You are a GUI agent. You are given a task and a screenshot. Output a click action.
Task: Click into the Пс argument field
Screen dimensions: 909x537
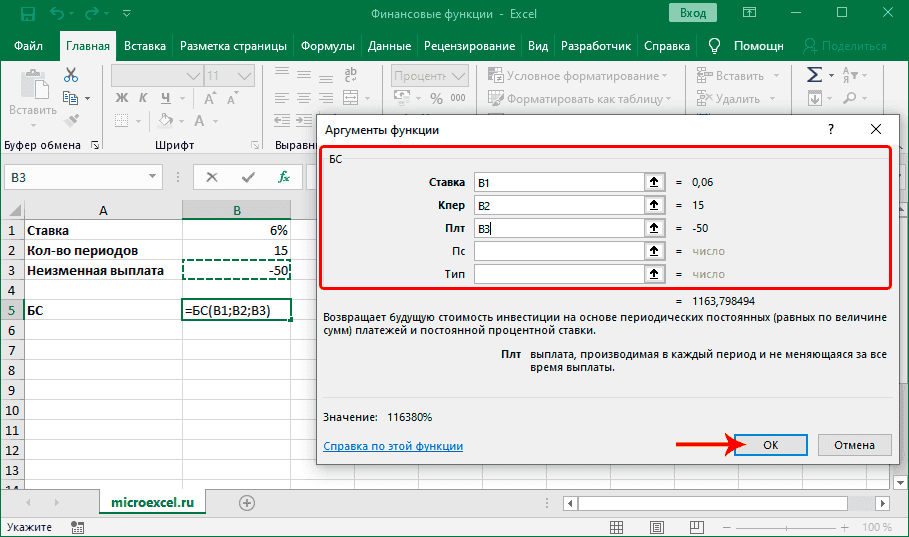[x=557, y=251]
